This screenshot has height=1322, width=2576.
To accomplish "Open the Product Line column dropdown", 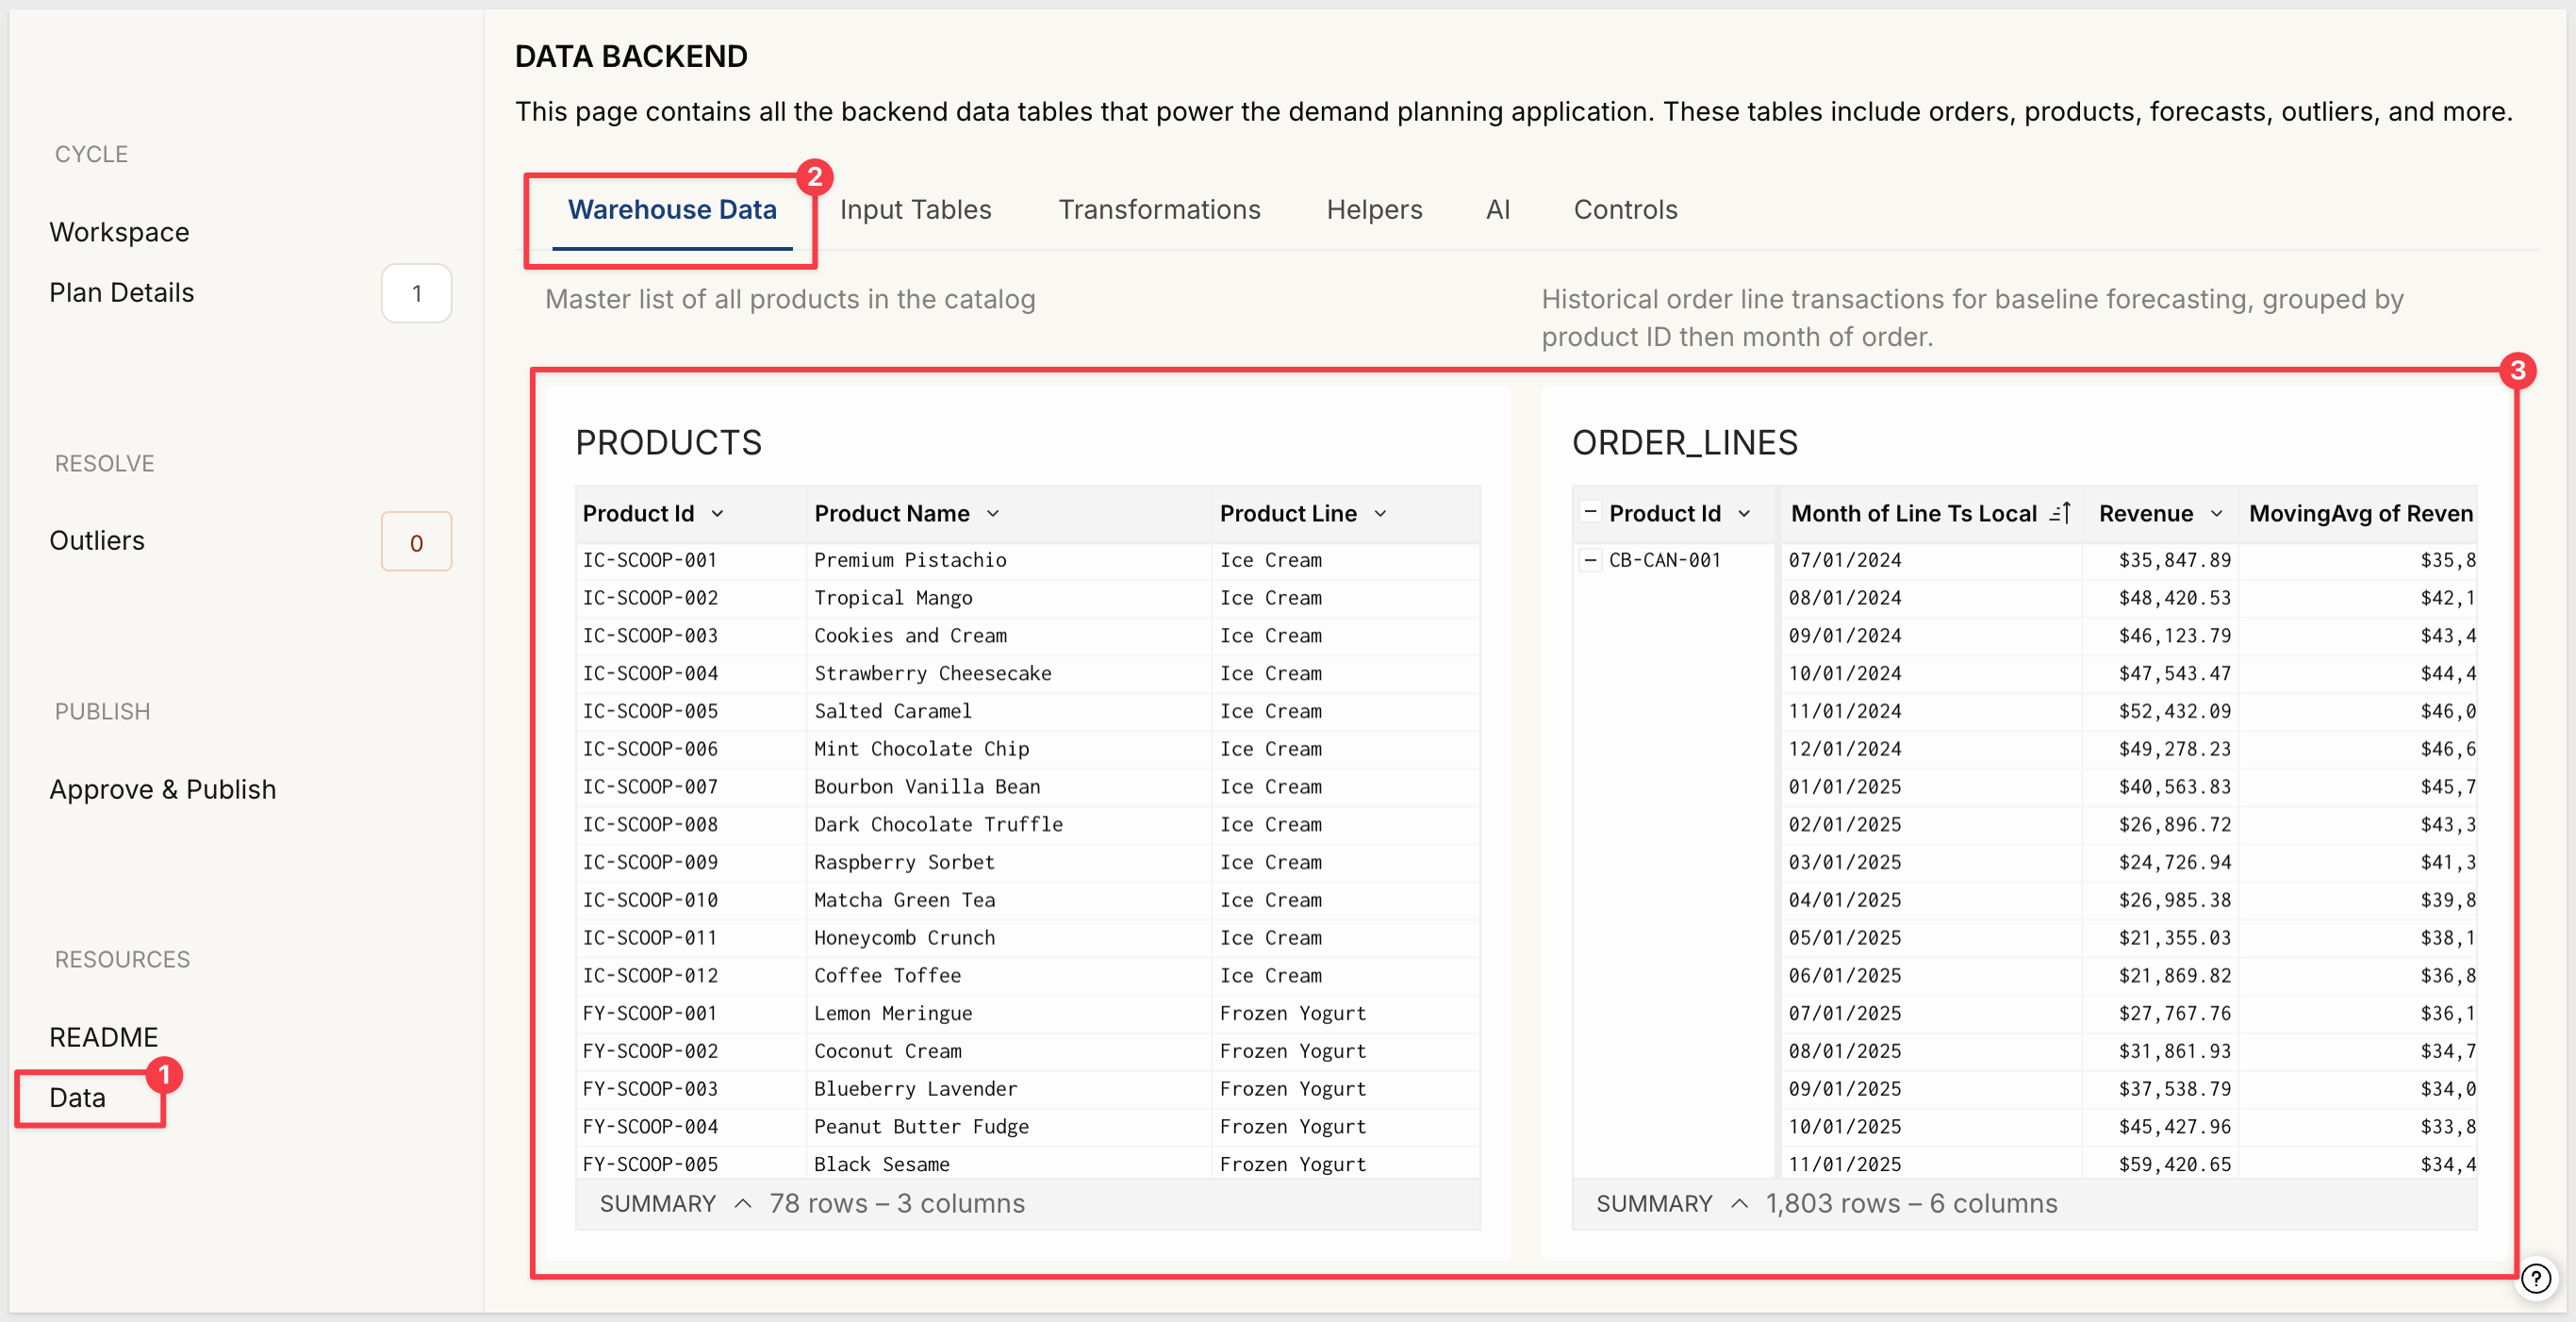I will [1381, 513].
